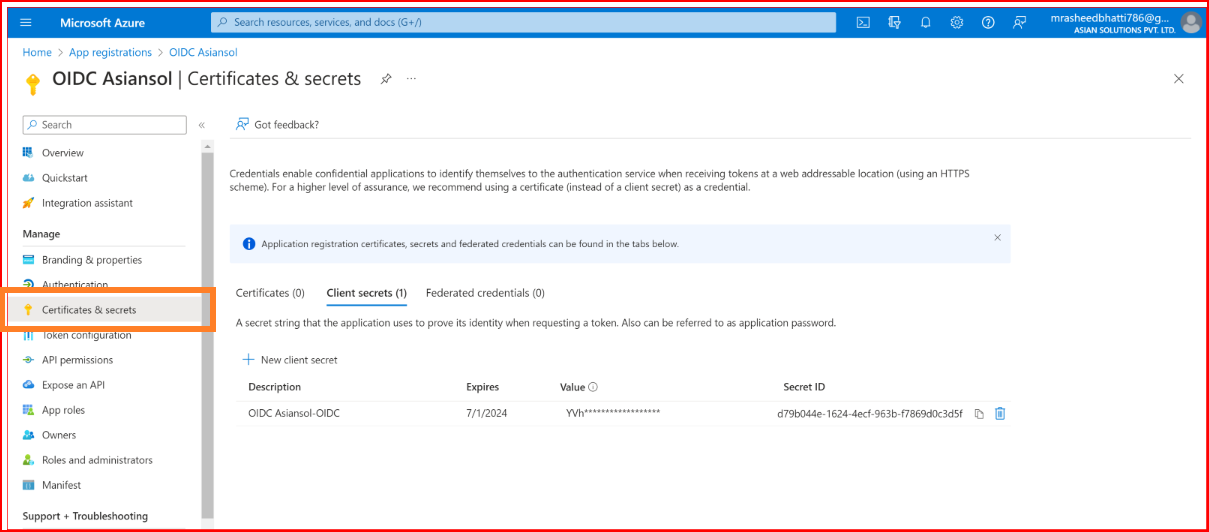Switch to the Federated credentials (0) tab
This screenshot has height=532, width=1209.
pos(485,293)
